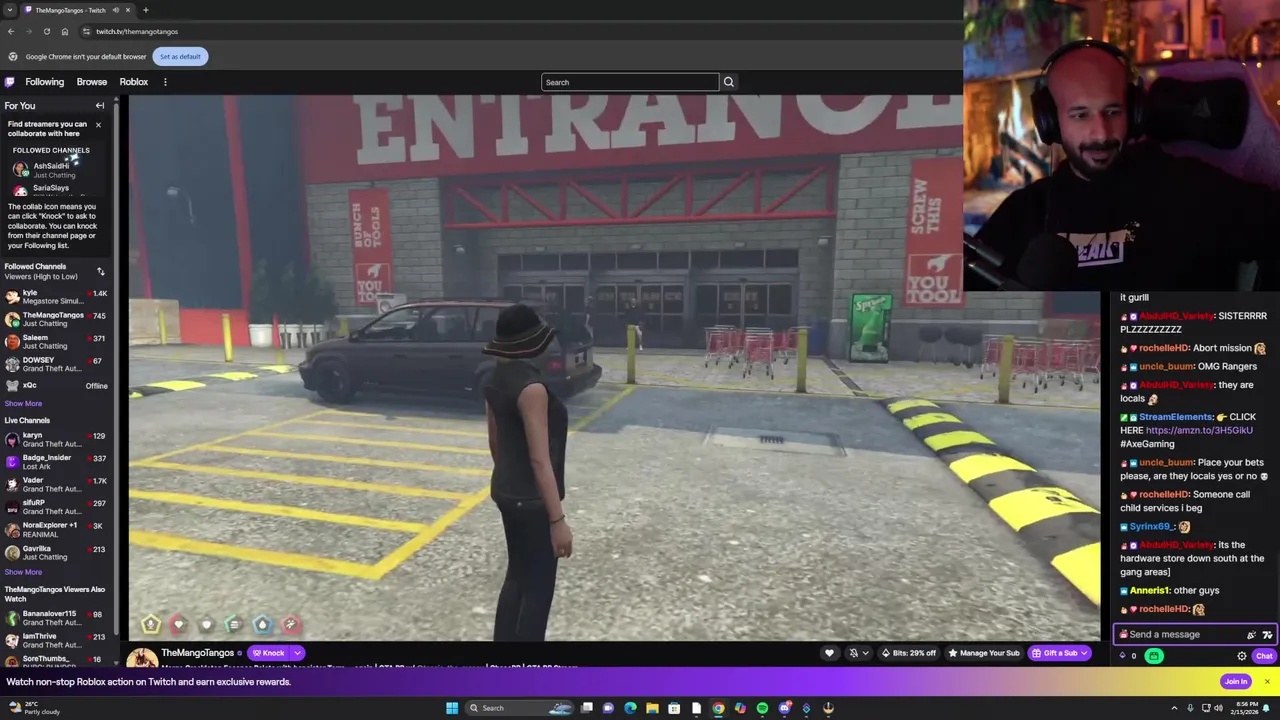Open the Roblox tab in Twitch
Image resolution: width=1280 pixels, height=720 pixels.
point(133,82)
